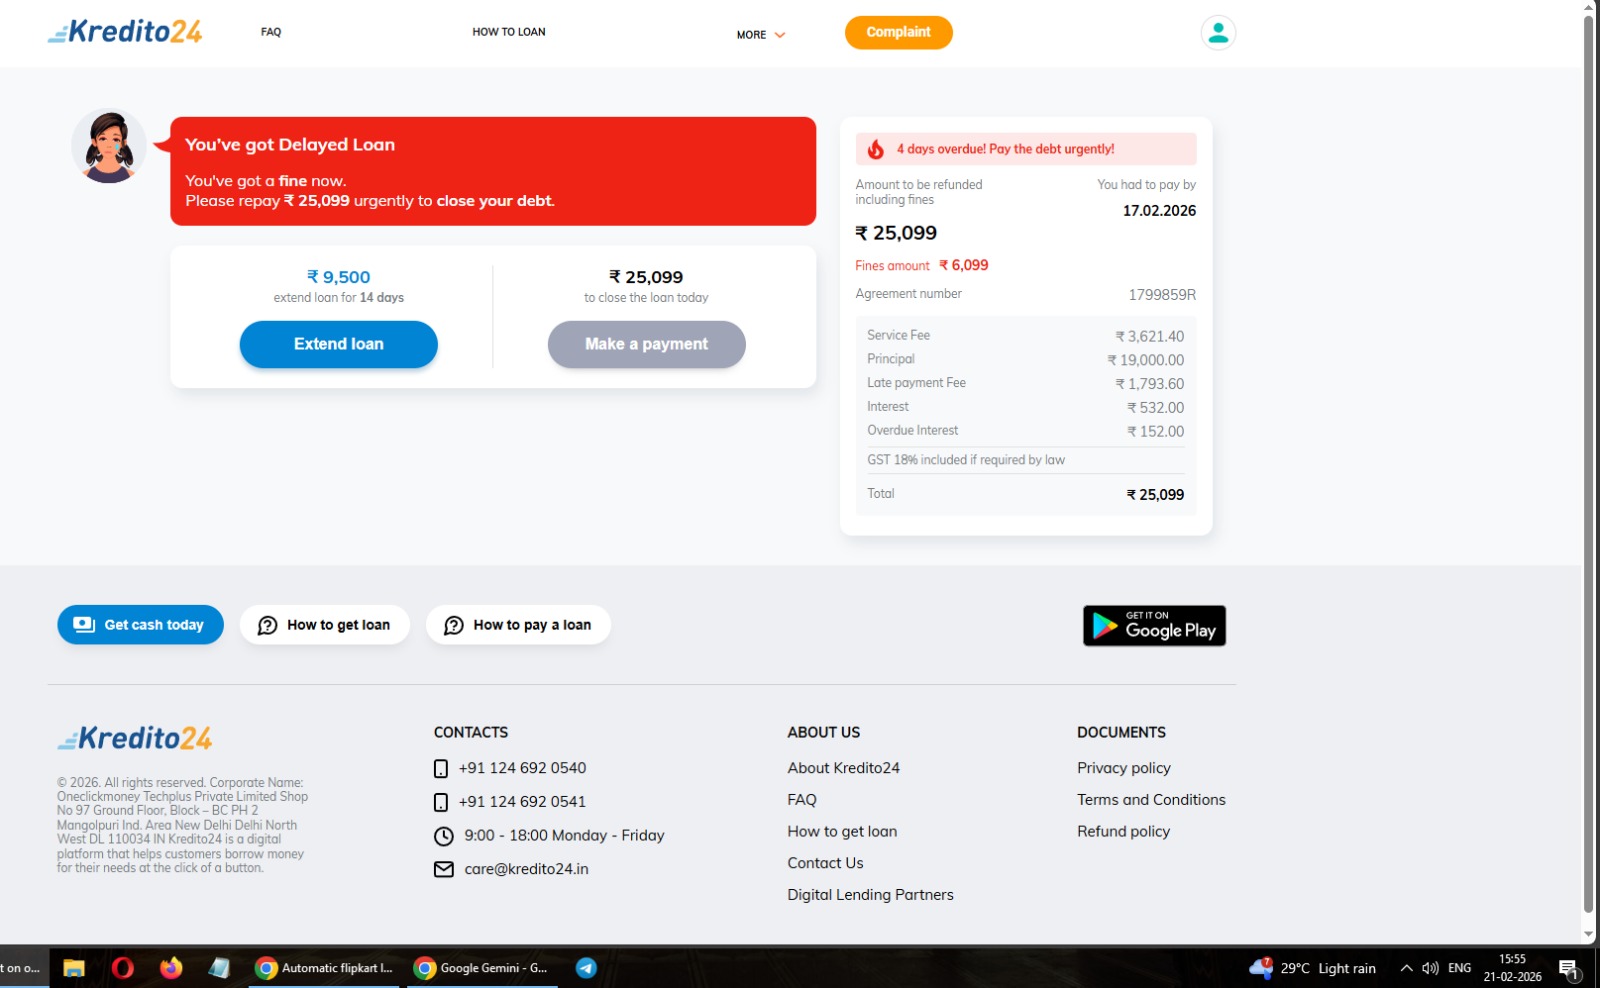
Task: Open the notification center icon
Action: coord(1568,968)
